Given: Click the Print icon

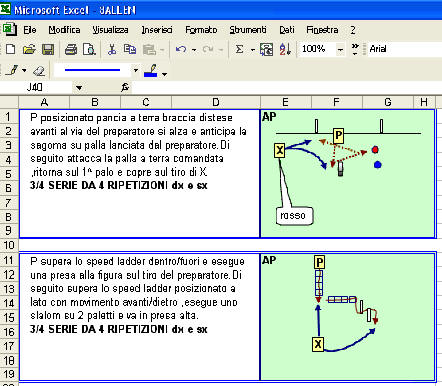Looking at the screenshot, I should (71, 49).
